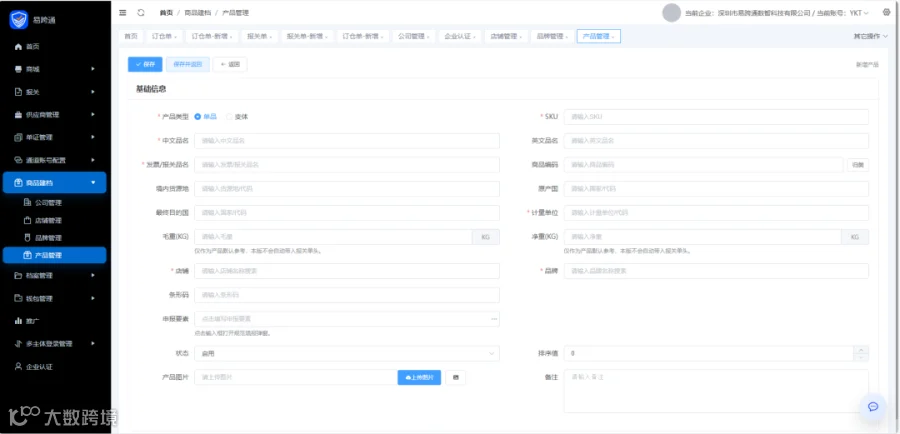The image size is (900, 434).
Task: Open the settings gear icon at top right
Action: [885, 13]
